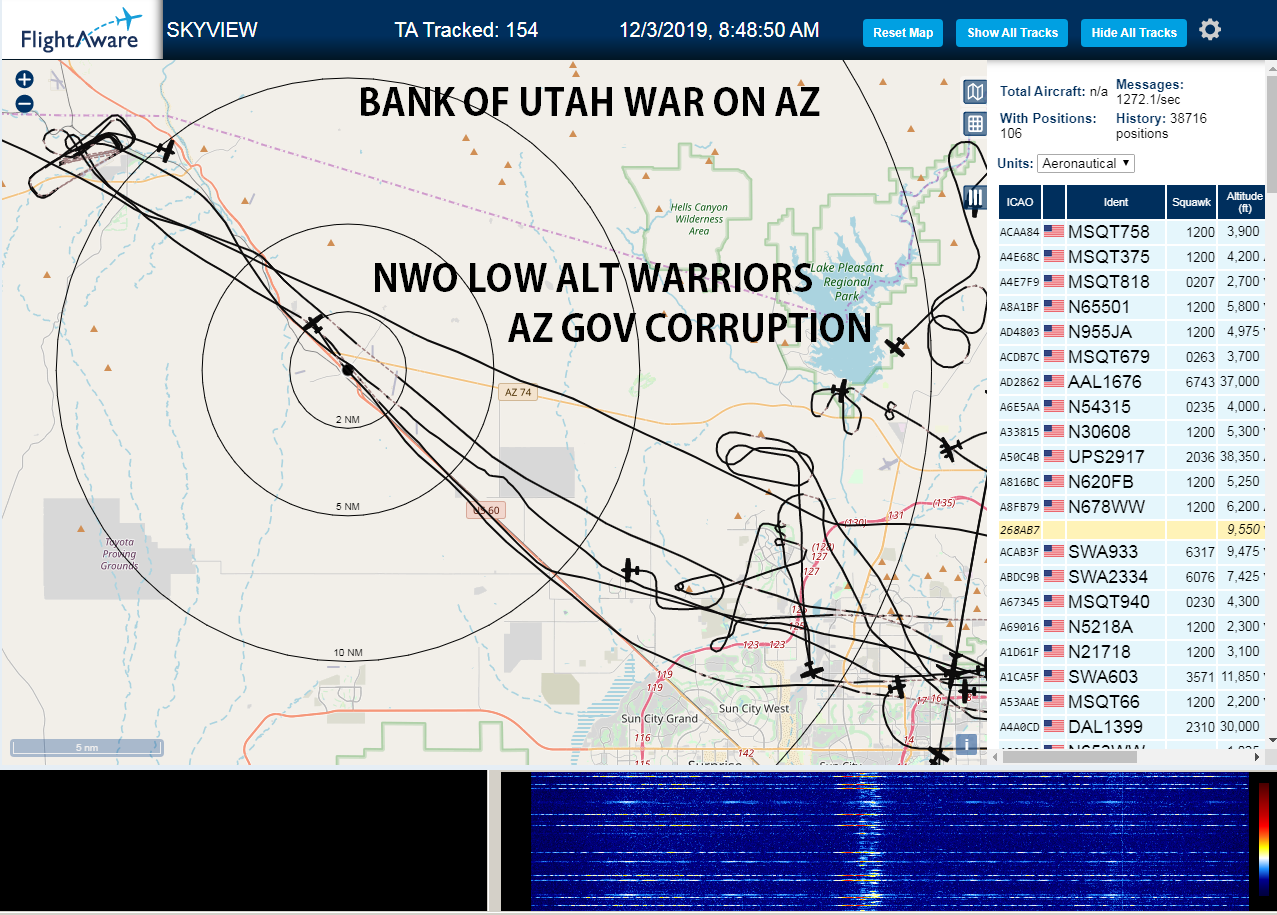Select the MSQT679 aircraft row
The height and width of the screenshot is (915, 1277).
pyautogui.click(x=1133, y=356)
